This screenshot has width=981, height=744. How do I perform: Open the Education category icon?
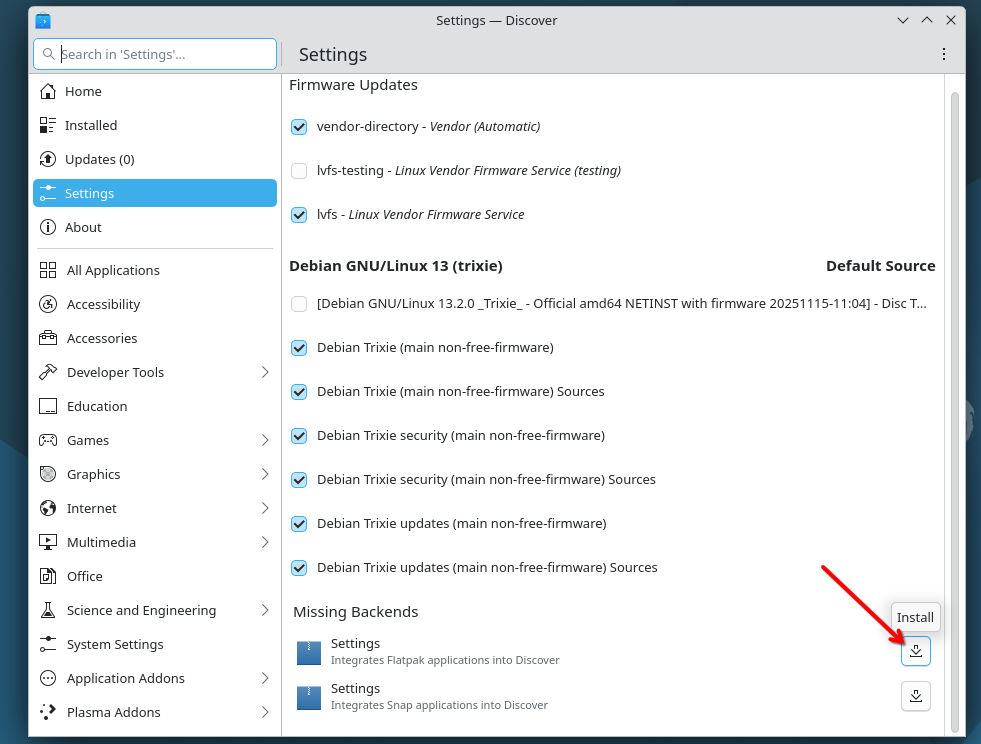click(48, 406)
